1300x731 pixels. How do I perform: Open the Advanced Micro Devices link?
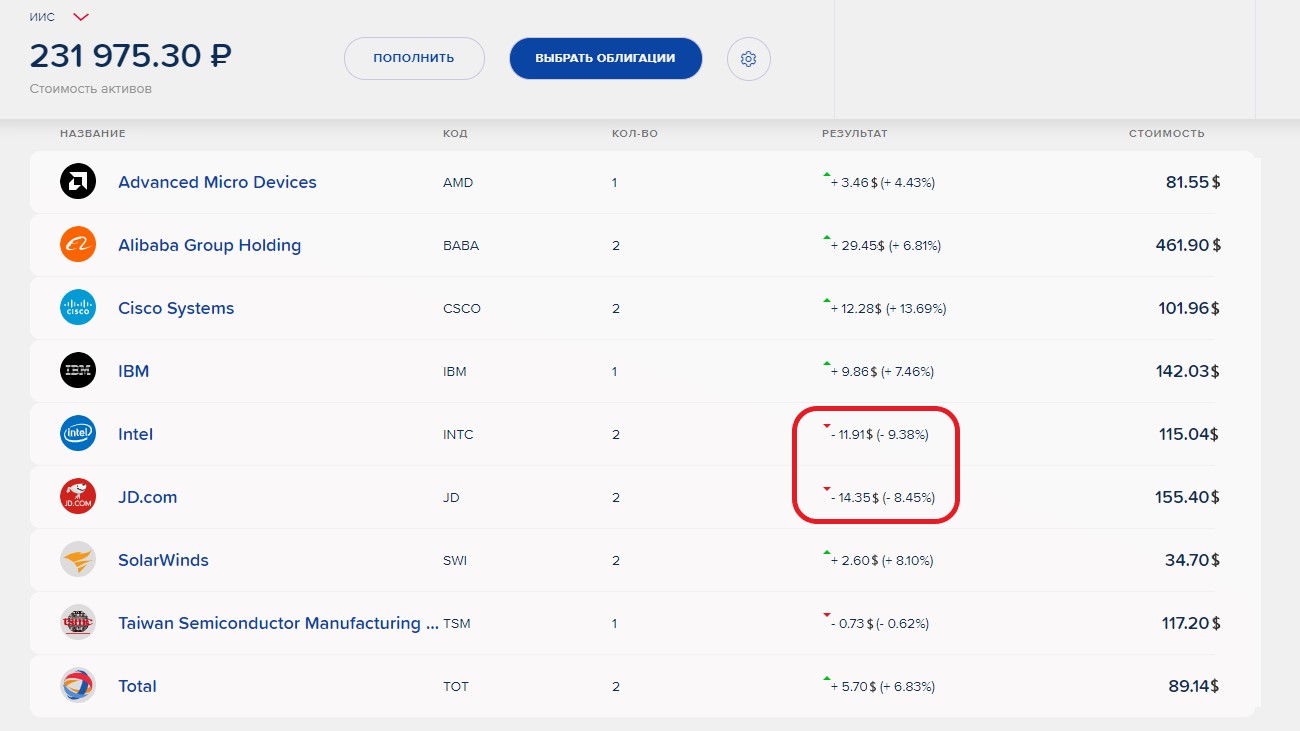tap(217, 182)
